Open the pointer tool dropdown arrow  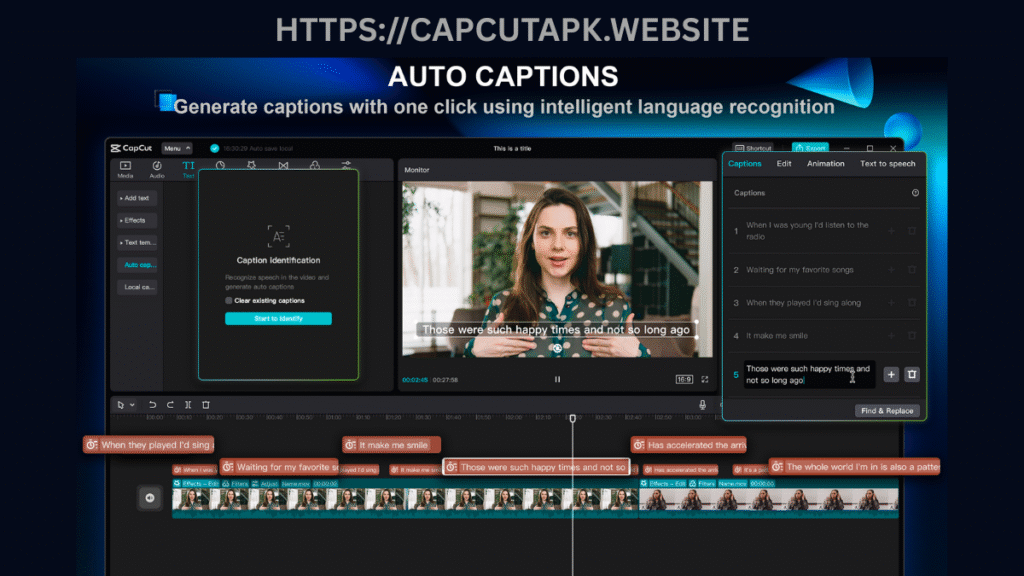pos(132,405)
